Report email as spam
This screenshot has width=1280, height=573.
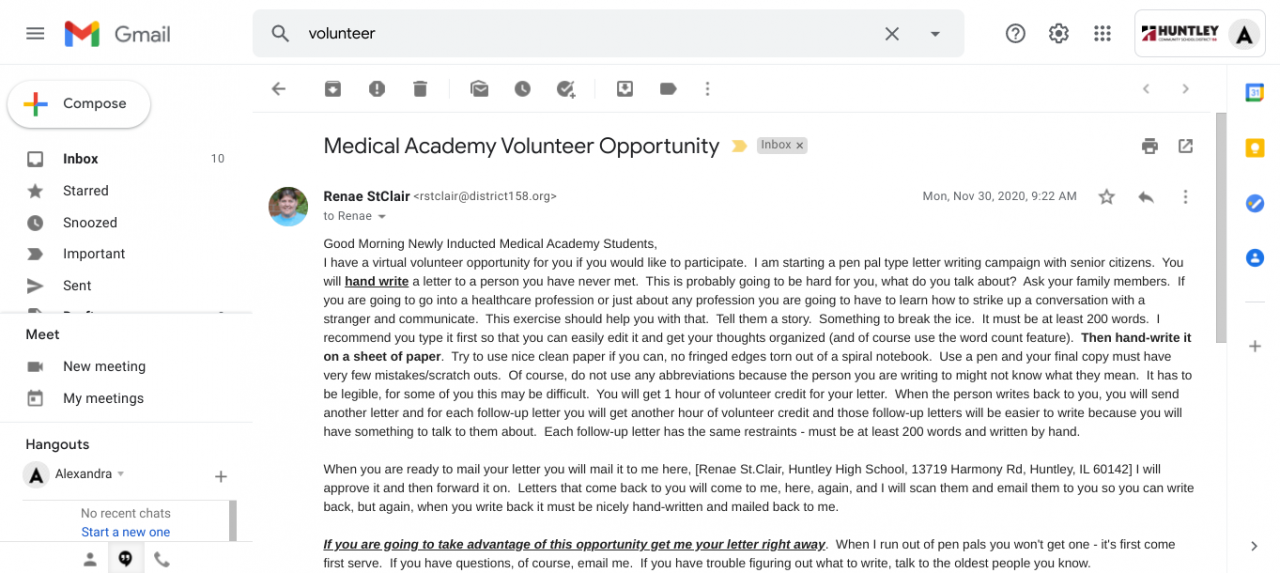tap(377, 89)
